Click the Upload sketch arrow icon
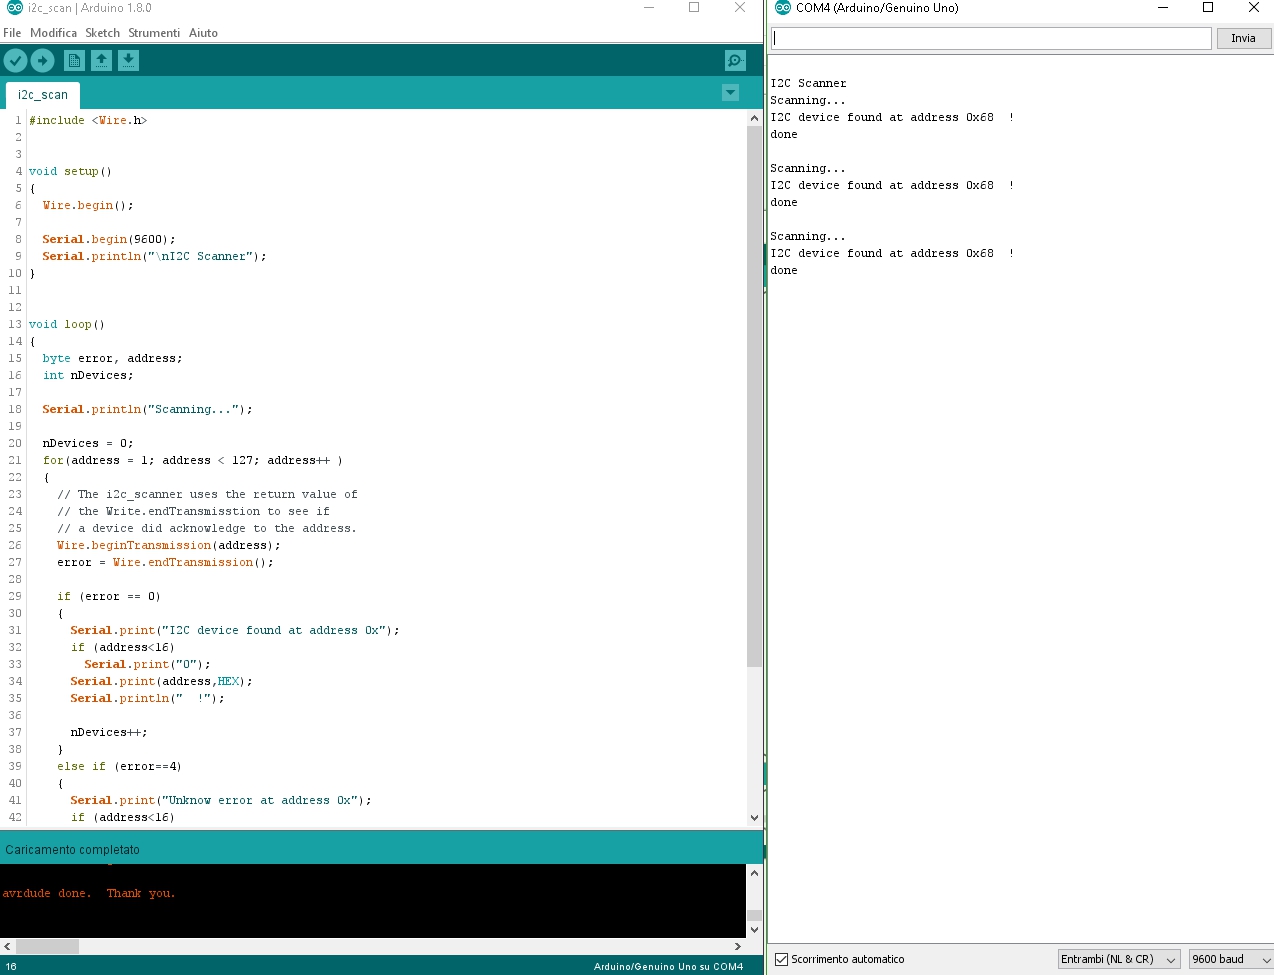 [42, 61]
